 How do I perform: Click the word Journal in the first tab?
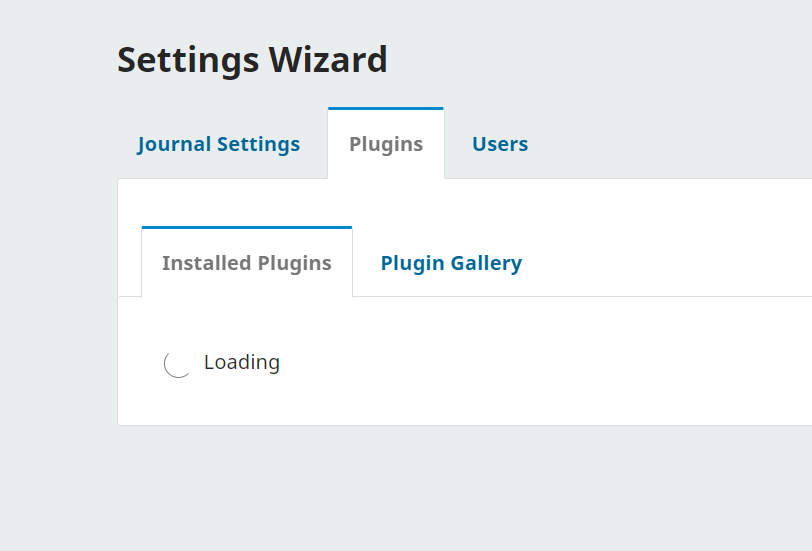176,144
